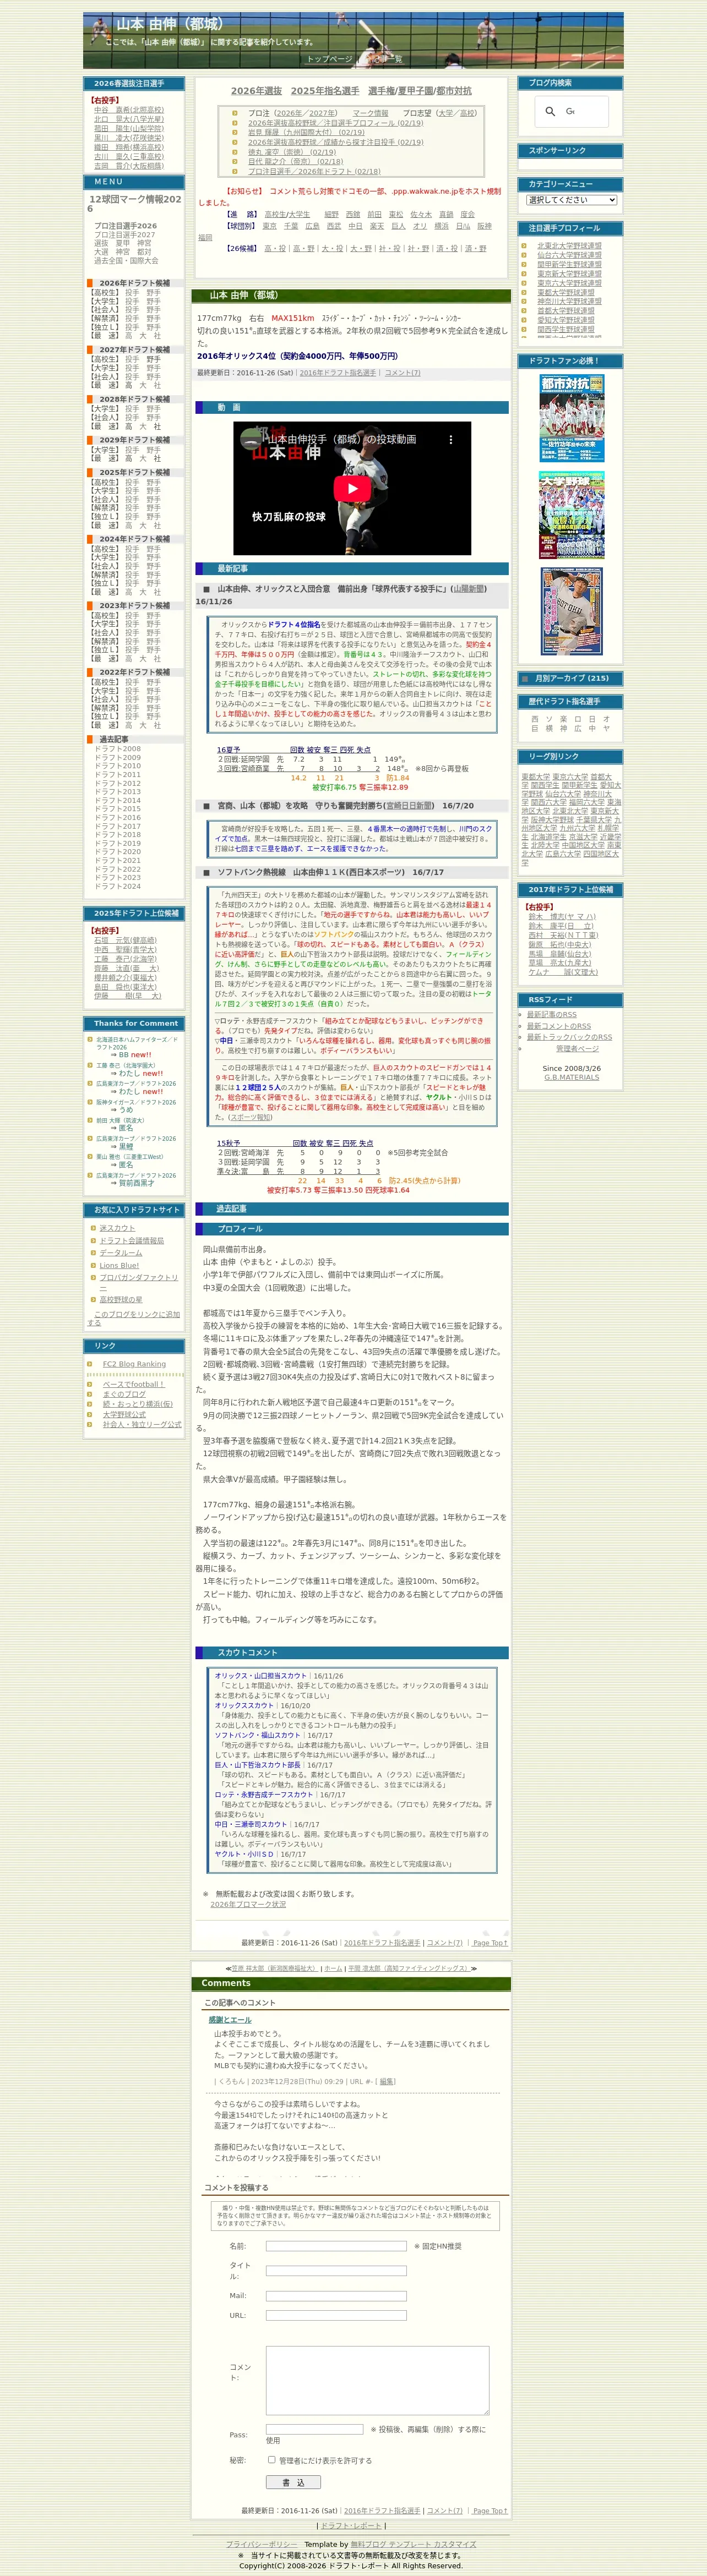Focus the 名前 input field
The width and height of the screenshot is (707, 2576).
[x=336, y=2246]
